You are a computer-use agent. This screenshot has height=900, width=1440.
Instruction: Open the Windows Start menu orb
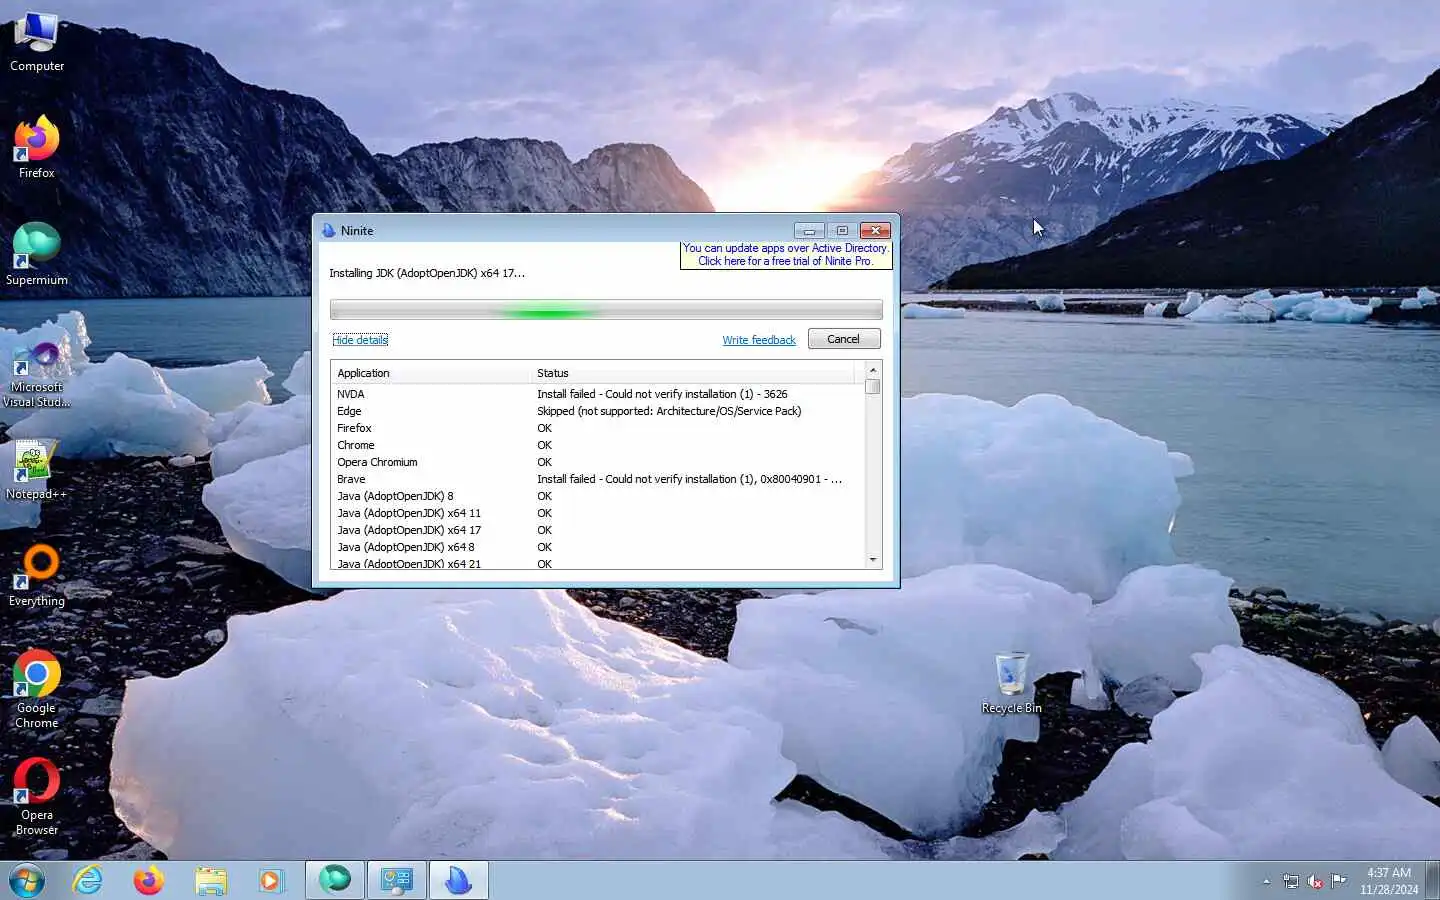pos(27,881)
